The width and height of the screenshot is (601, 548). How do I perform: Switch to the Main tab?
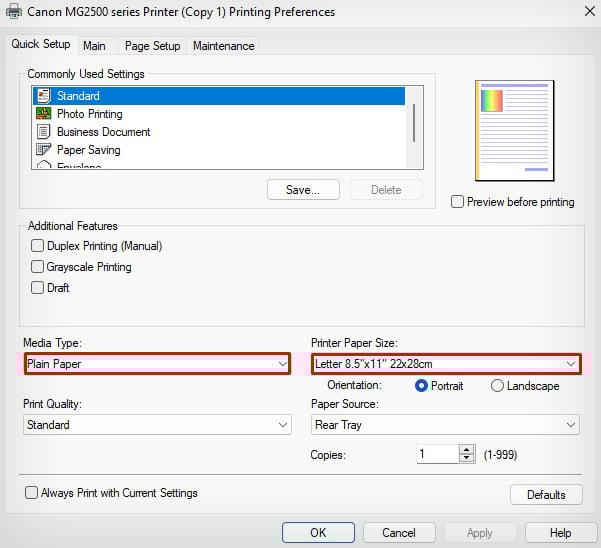click(94, 46)
